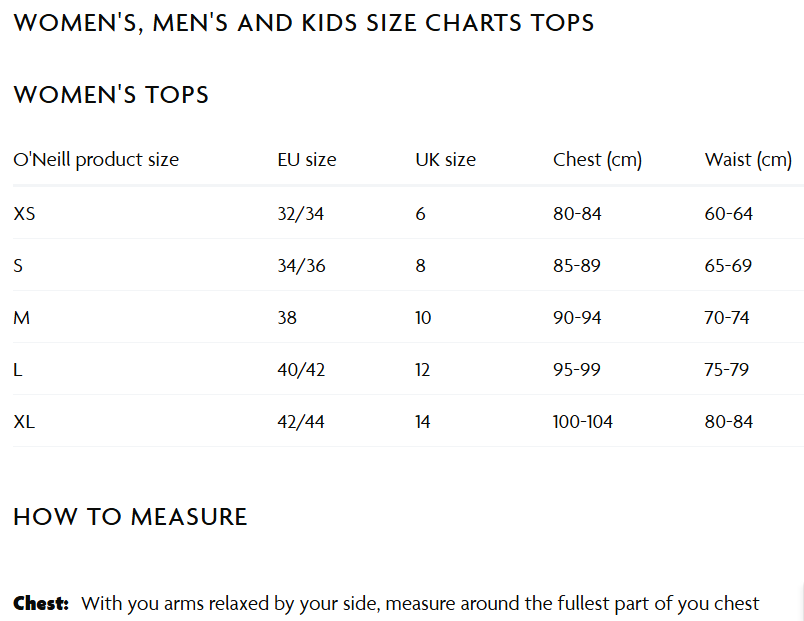Click chest measurement 100-104 for XL
Image resolution: width=804 pixels, height=621 pixels.
[x=583, y=422]
